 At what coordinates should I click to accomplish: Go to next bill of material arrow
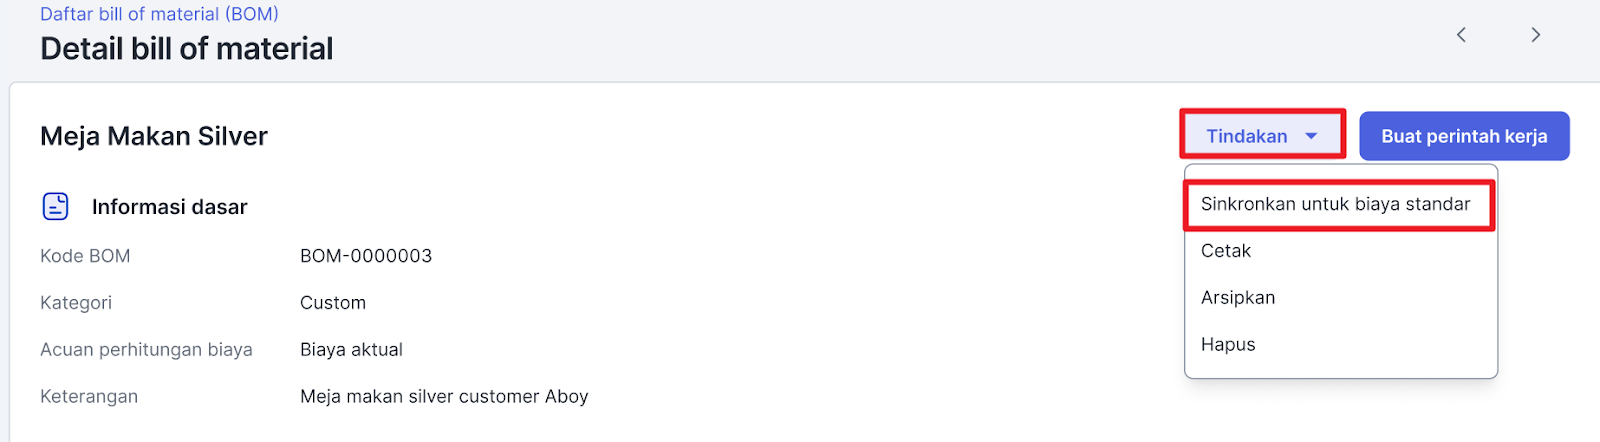pos(1535,35)
